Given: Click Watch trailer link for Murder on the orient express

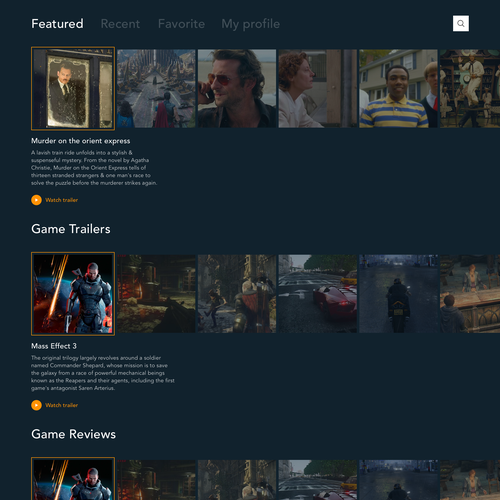Looking at the screenshot, I should 62,200.
